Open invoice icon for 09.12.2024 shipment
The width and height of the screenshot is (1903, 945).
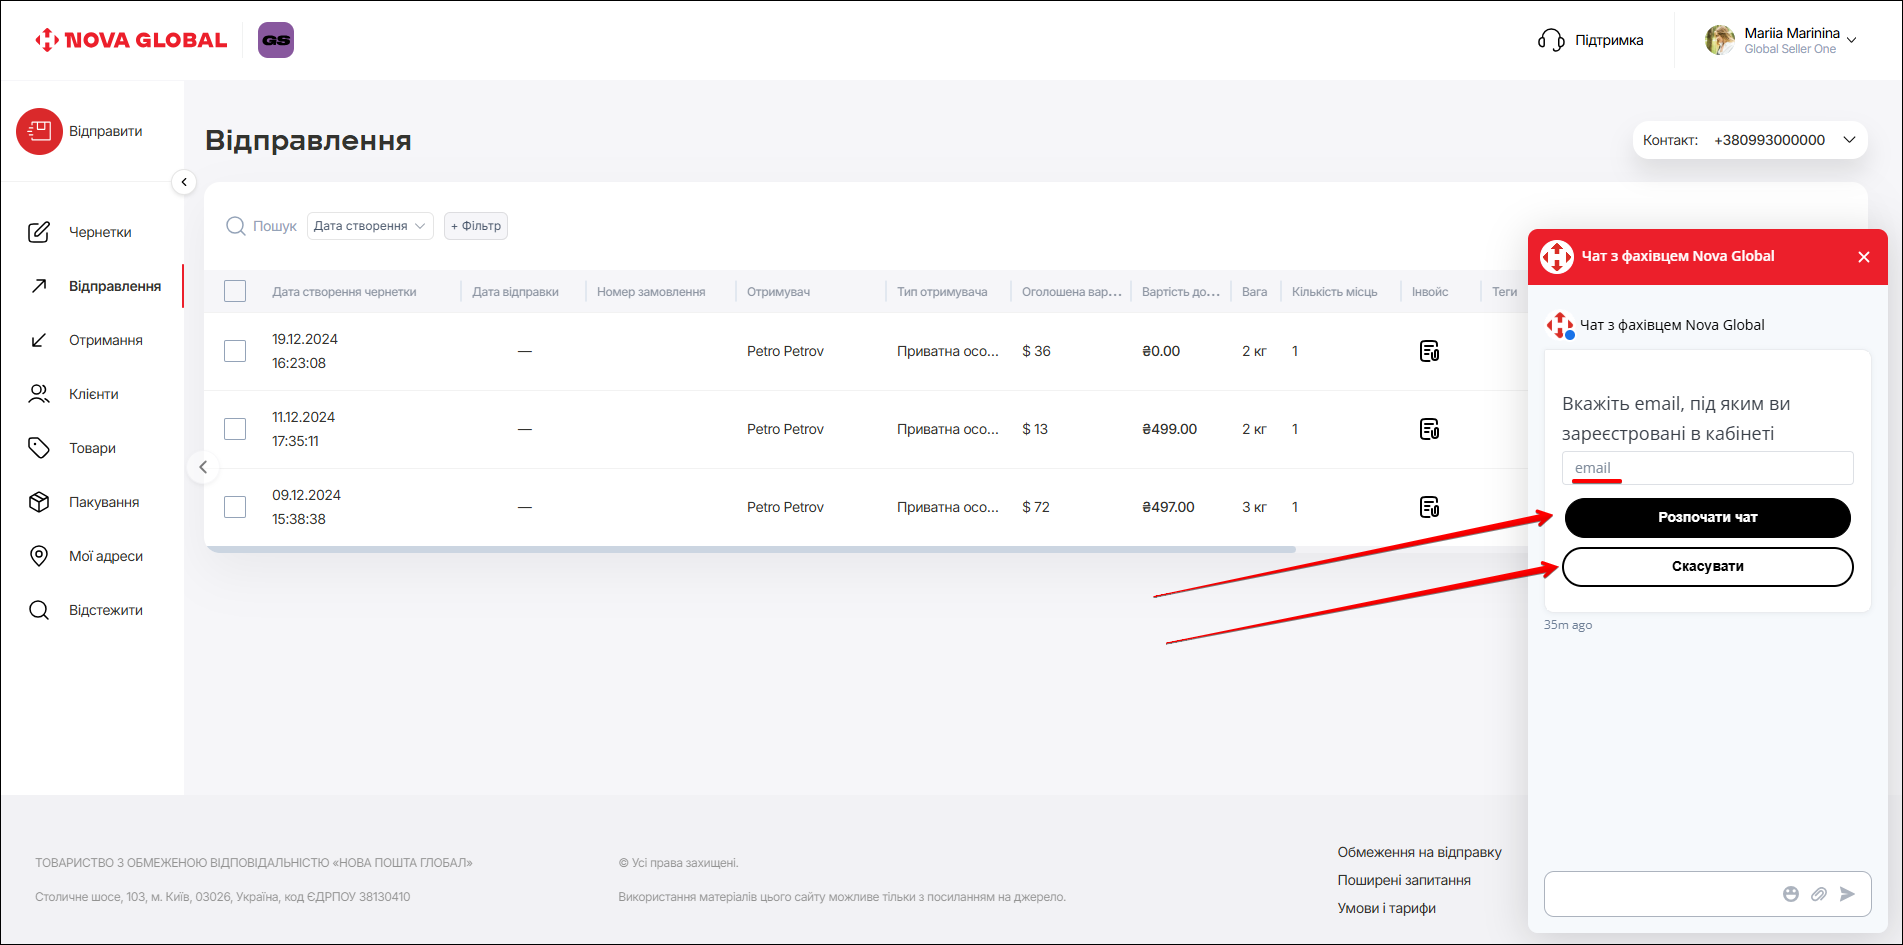point(1429,507)
